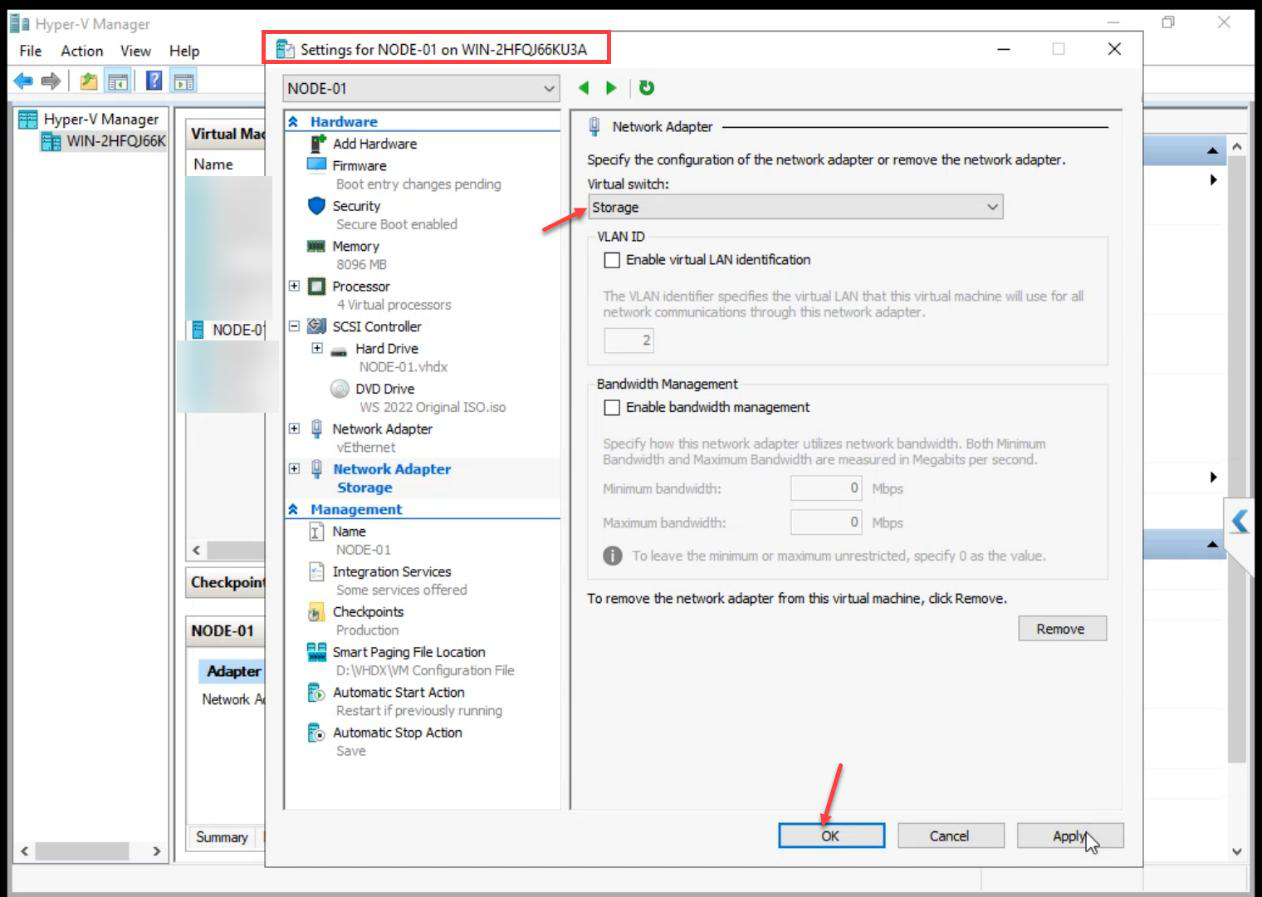Image resolution: width=1262 pixels, height=897 pixels.
Task: Select the Integration Services icon
Action: (x=317, y=572)
